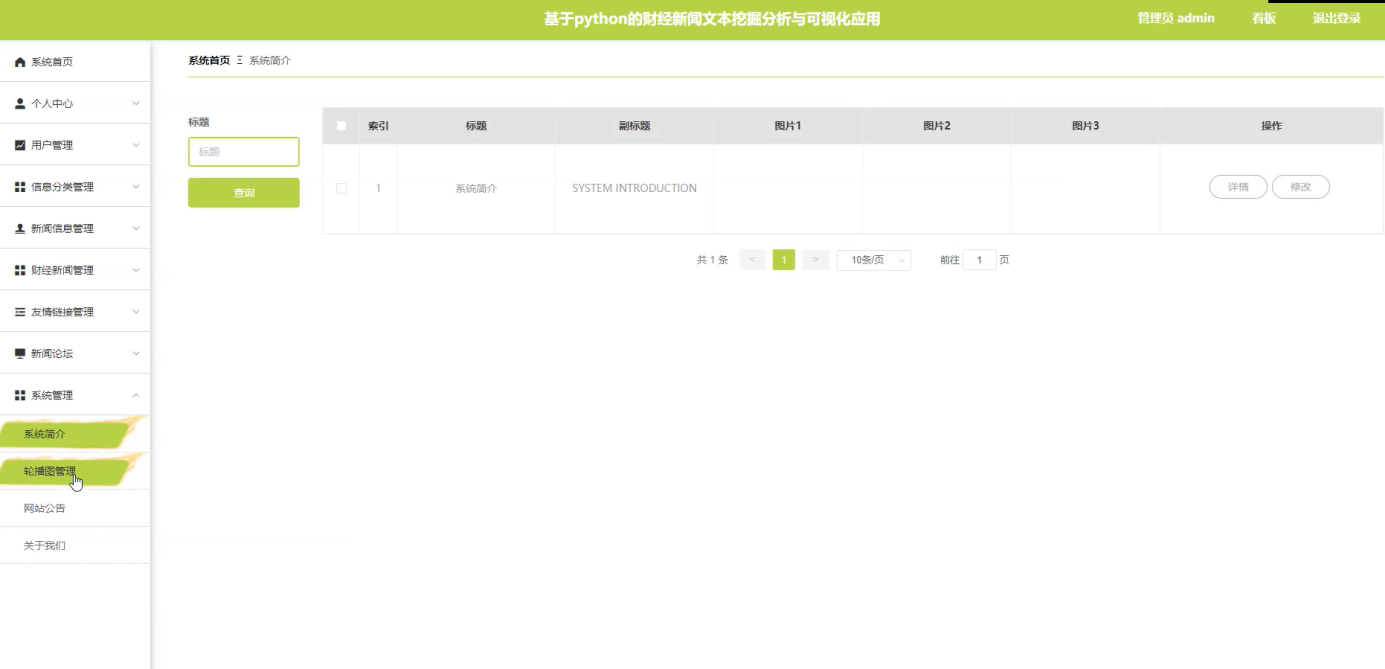This screenshot has height=669, width=1385.
Task: Click the grid icon beside 系统管理
Action: tap(20, 395)
